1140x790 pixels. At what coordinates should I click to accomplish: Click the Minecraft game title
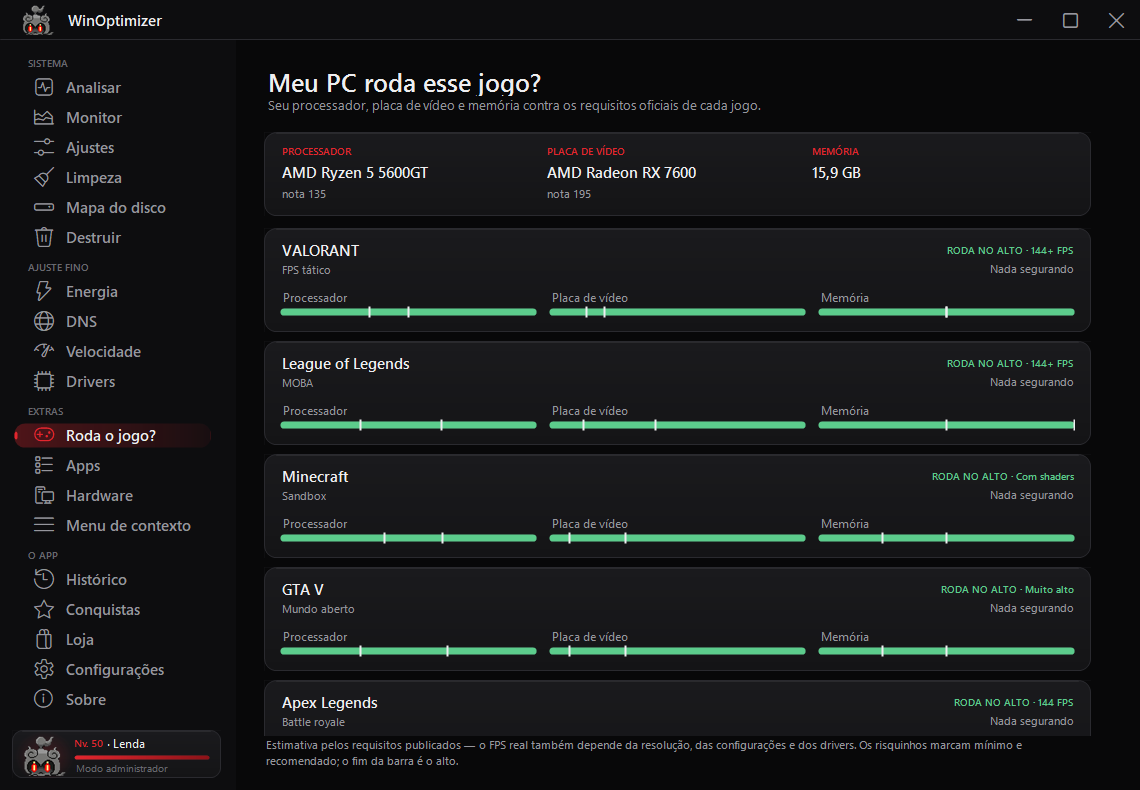click(x=315, y=477)
